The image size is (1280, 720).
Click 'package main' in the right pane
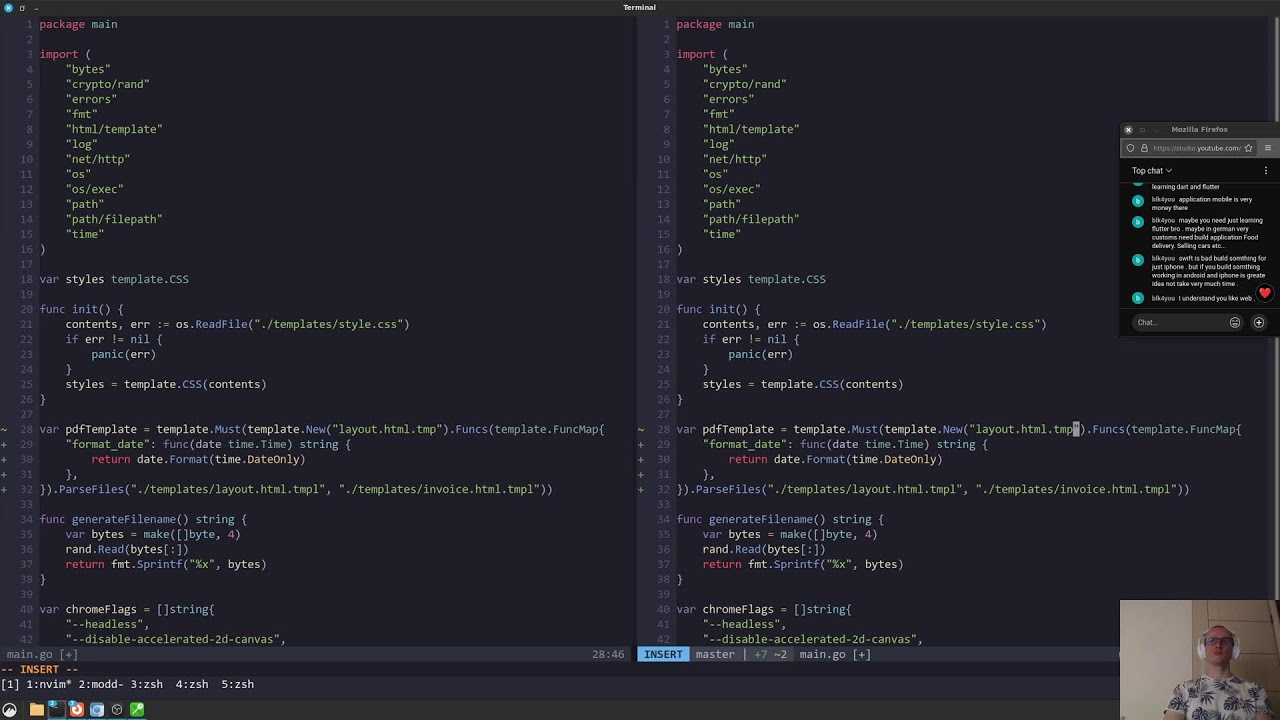click(x=715, y=24)
